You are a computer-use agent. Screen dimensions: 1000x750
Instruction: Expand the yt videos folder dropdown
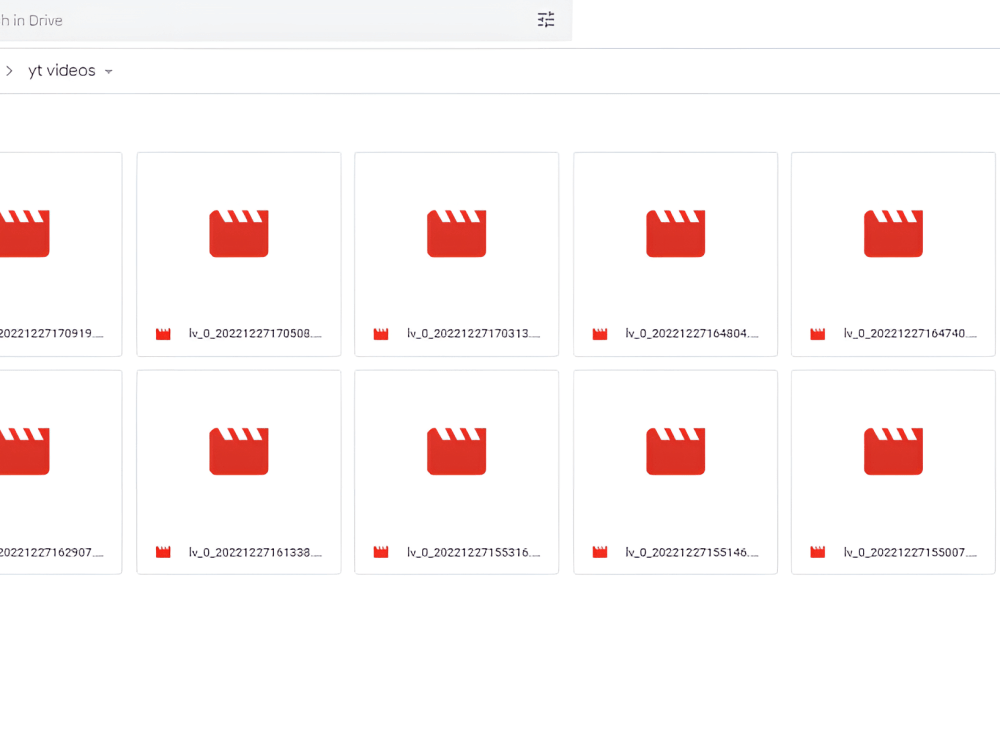[108, 71]
